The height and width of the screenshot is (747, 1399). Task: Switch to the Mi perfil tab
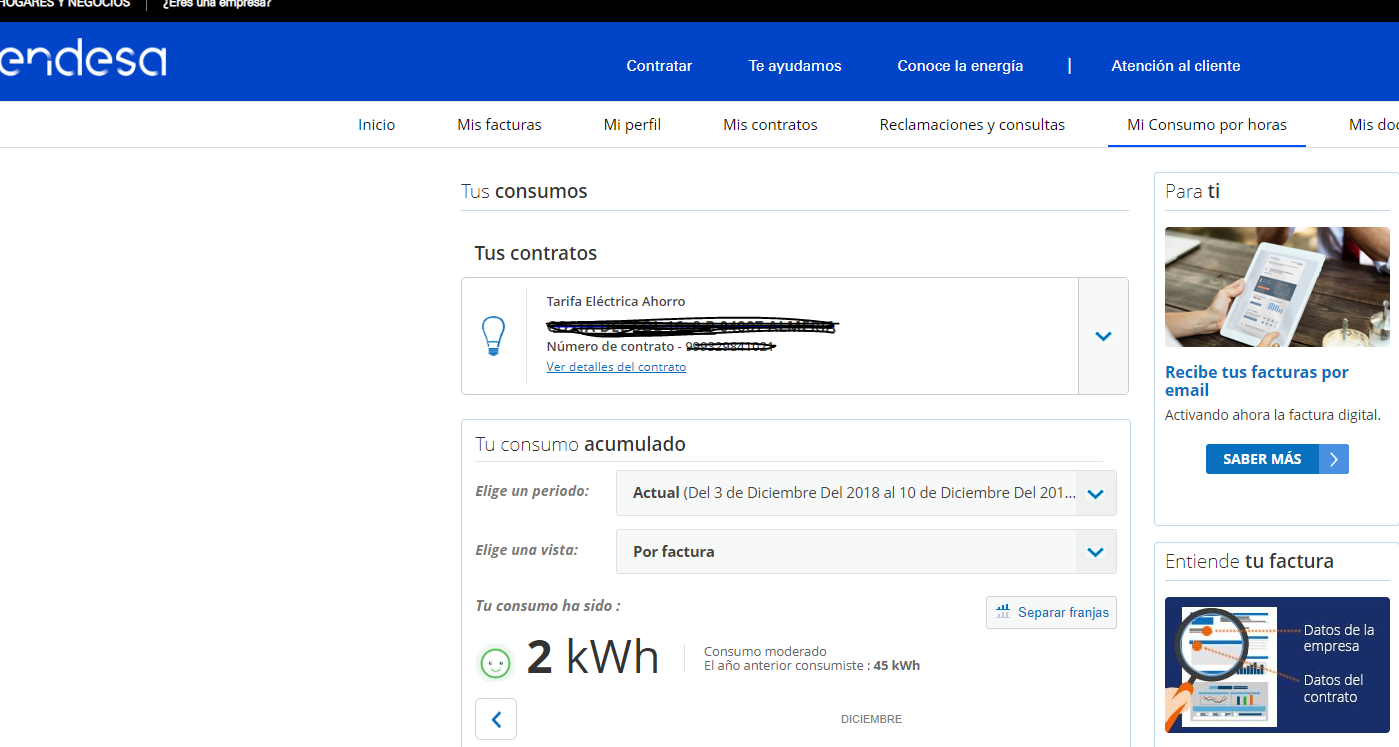pyautogui.click(x=632, y=125)
